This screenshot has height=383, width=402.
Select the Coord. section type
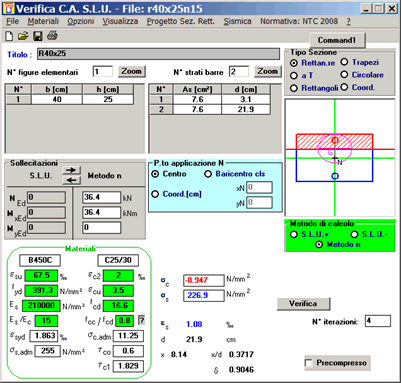344,88
